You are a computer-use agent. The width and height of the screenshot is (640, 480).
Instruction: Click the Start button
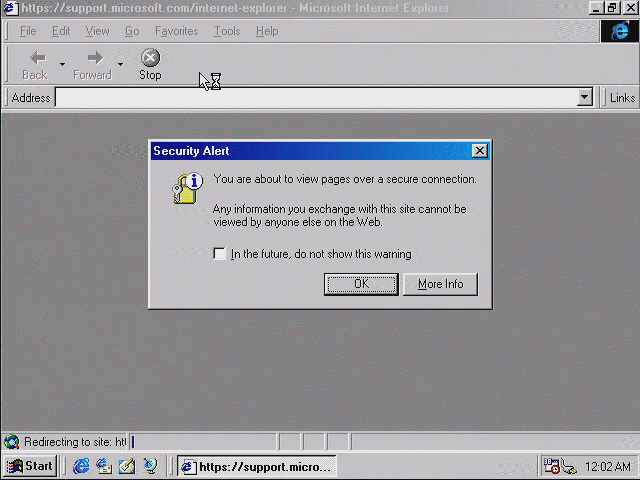tap(30, 466)
